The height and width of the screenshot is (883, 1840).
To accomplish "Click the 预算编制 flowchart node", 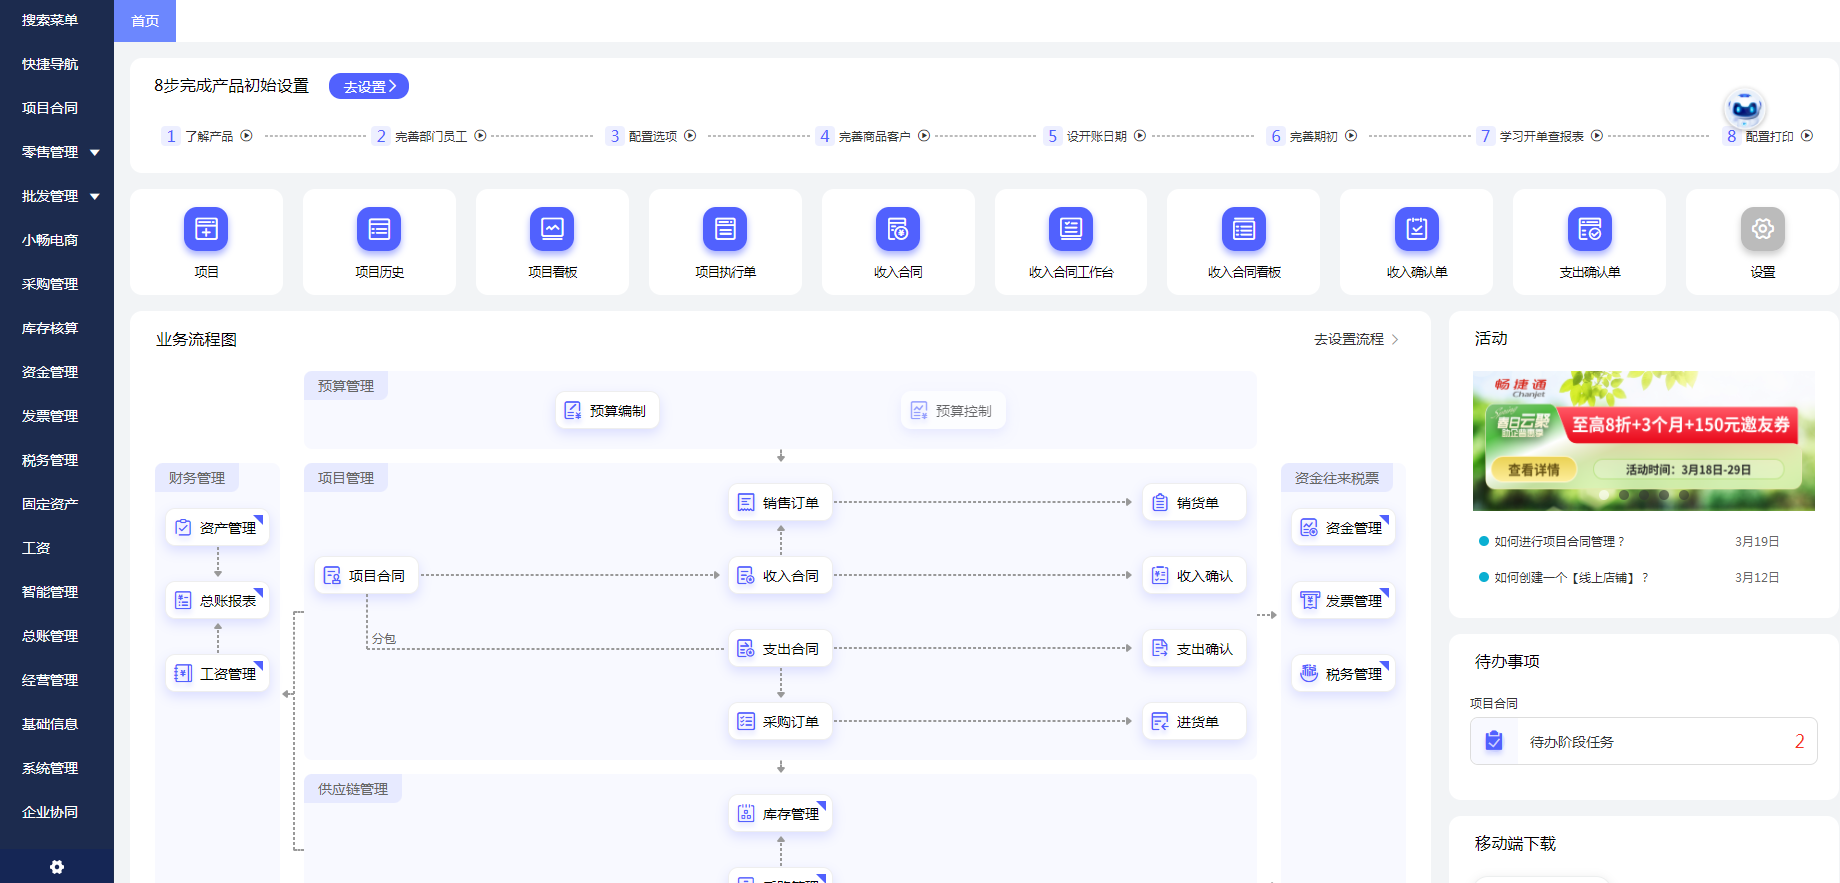I will pos(607,410).
